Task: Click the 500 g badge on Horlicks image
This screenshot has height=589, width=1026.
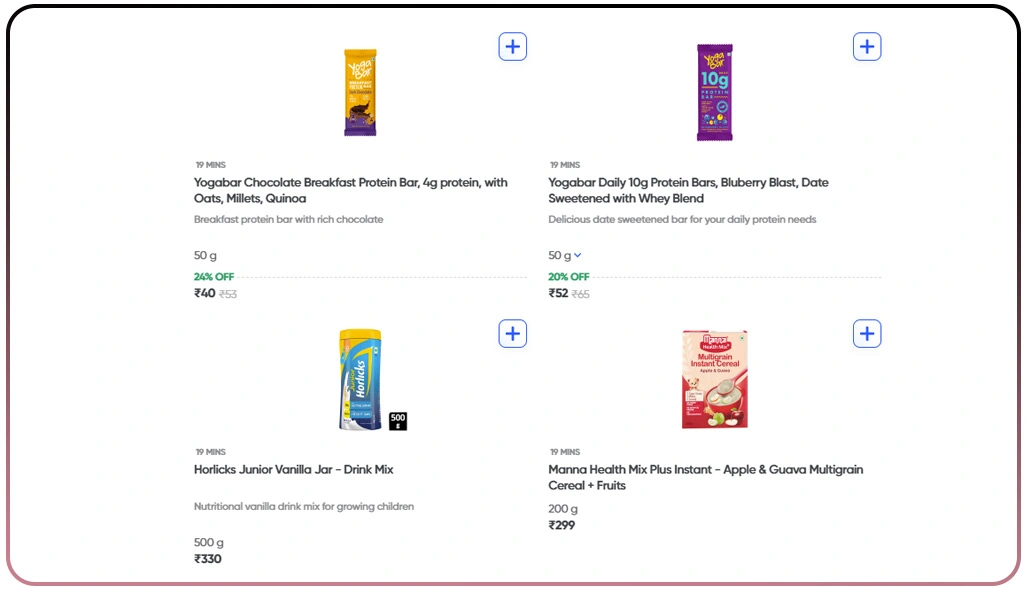Action: pos(398,420)
